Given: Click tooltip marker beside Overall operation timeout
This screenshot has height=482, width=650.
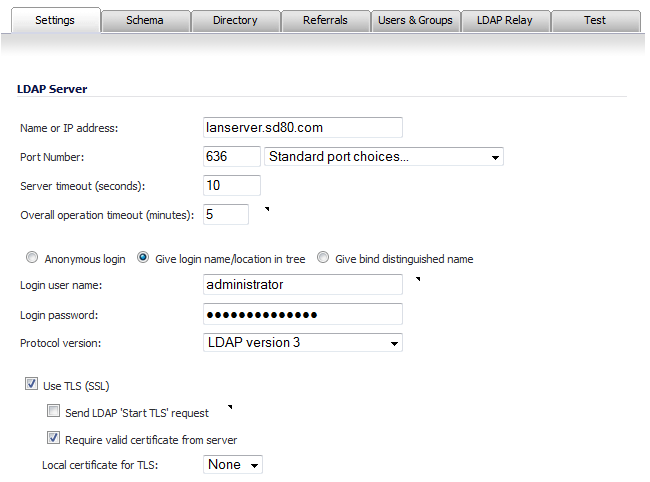Looking at the screenshot, I should [267, 209].
